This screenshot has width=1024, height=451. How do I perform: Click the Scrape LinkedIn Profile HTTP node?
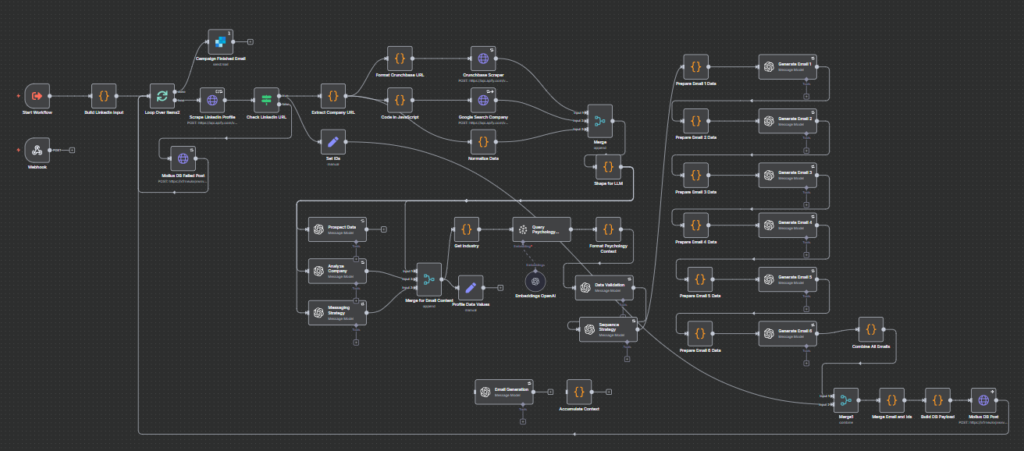tap(212, 98)
